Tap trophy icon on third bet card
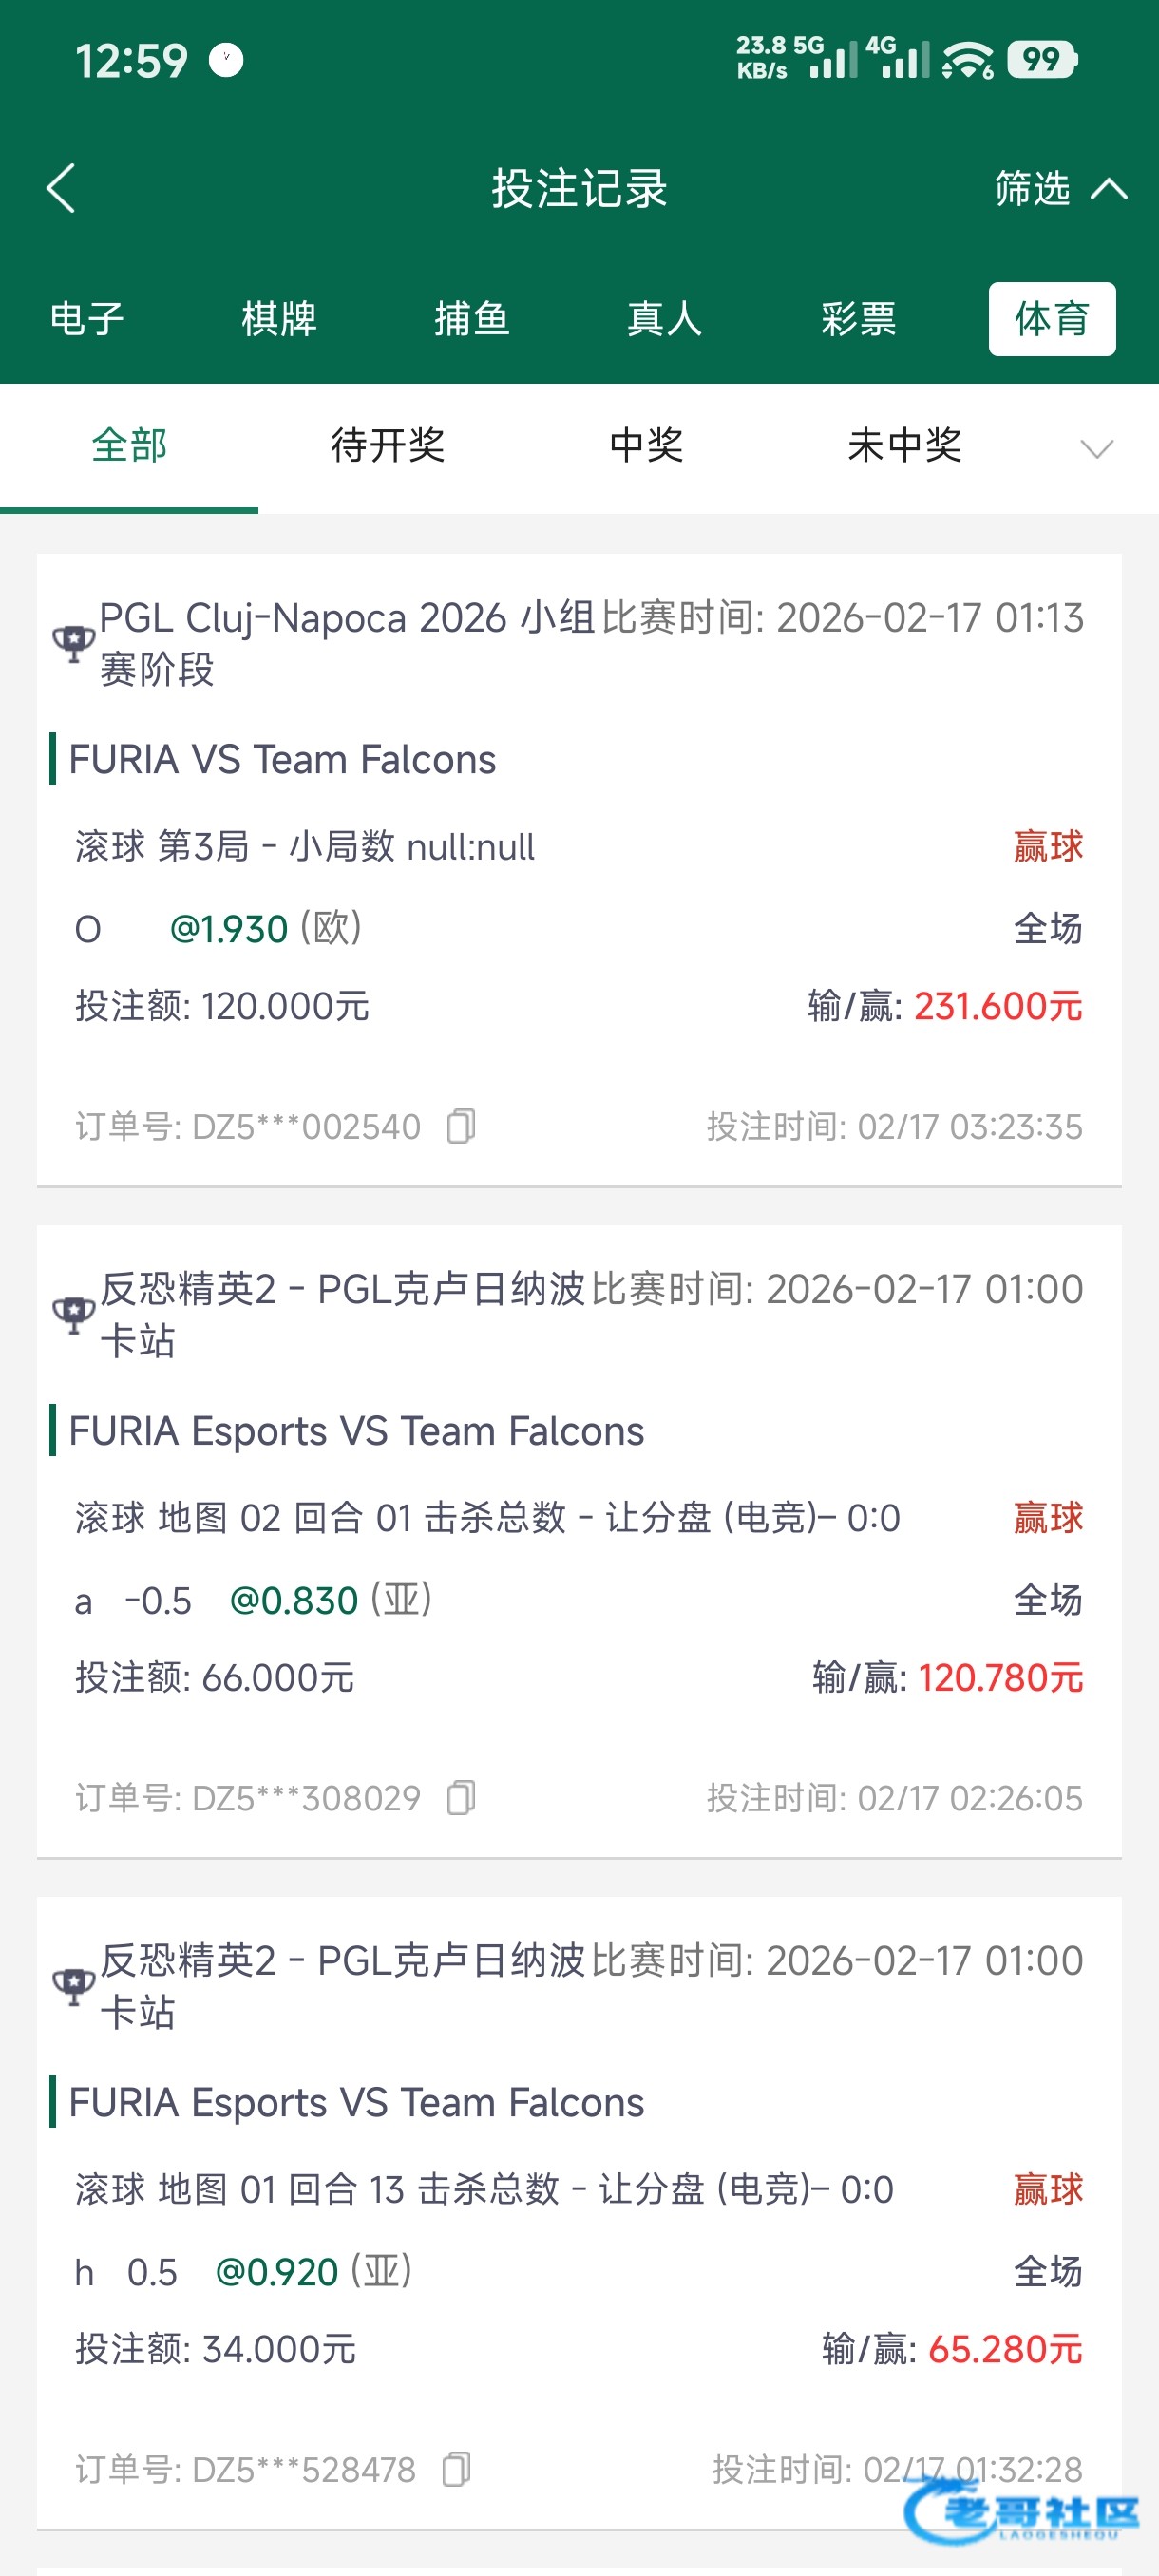 [x=73, y=1985]
